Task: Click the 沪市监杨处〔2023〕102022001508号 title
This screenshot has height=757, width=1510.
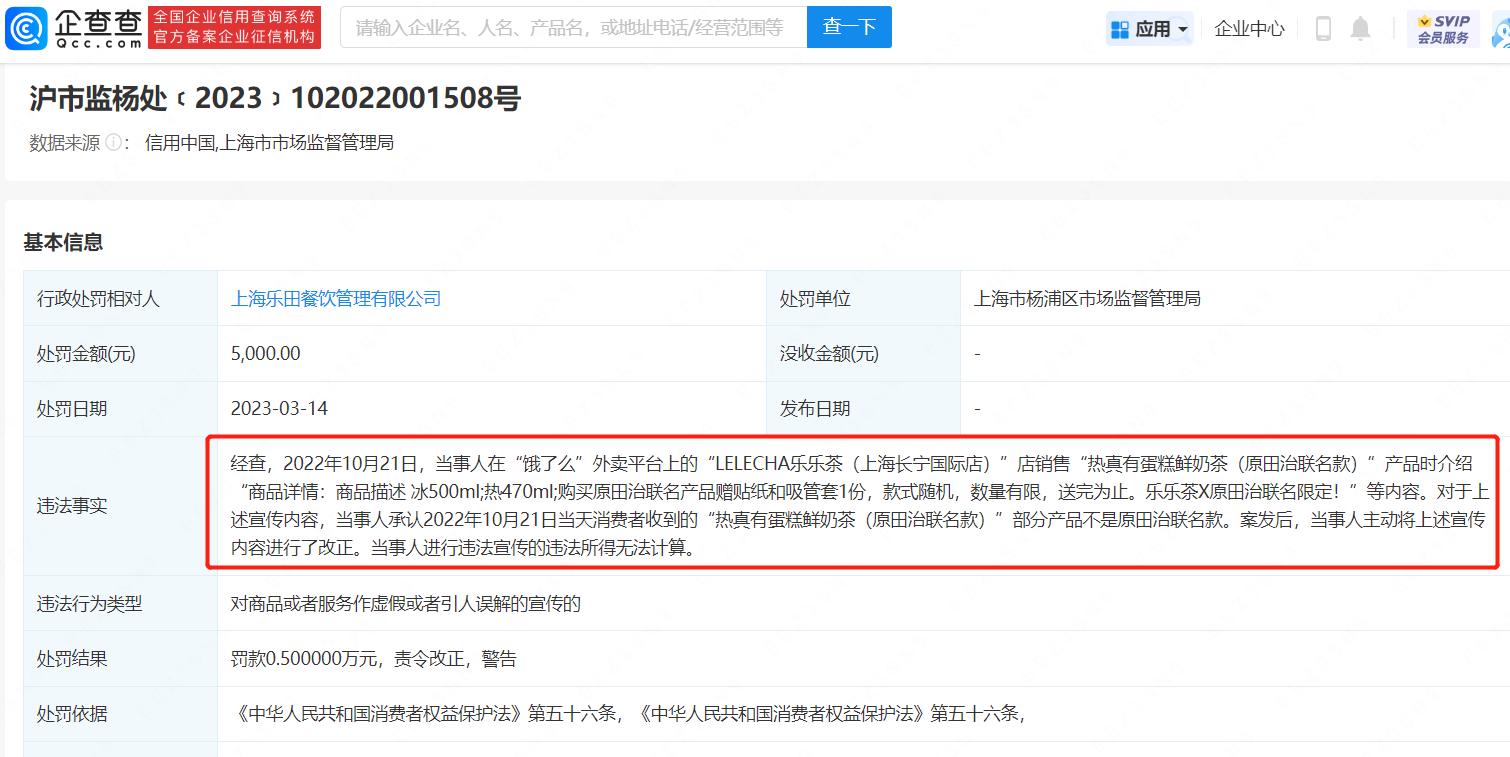Action: click(275, 98)
